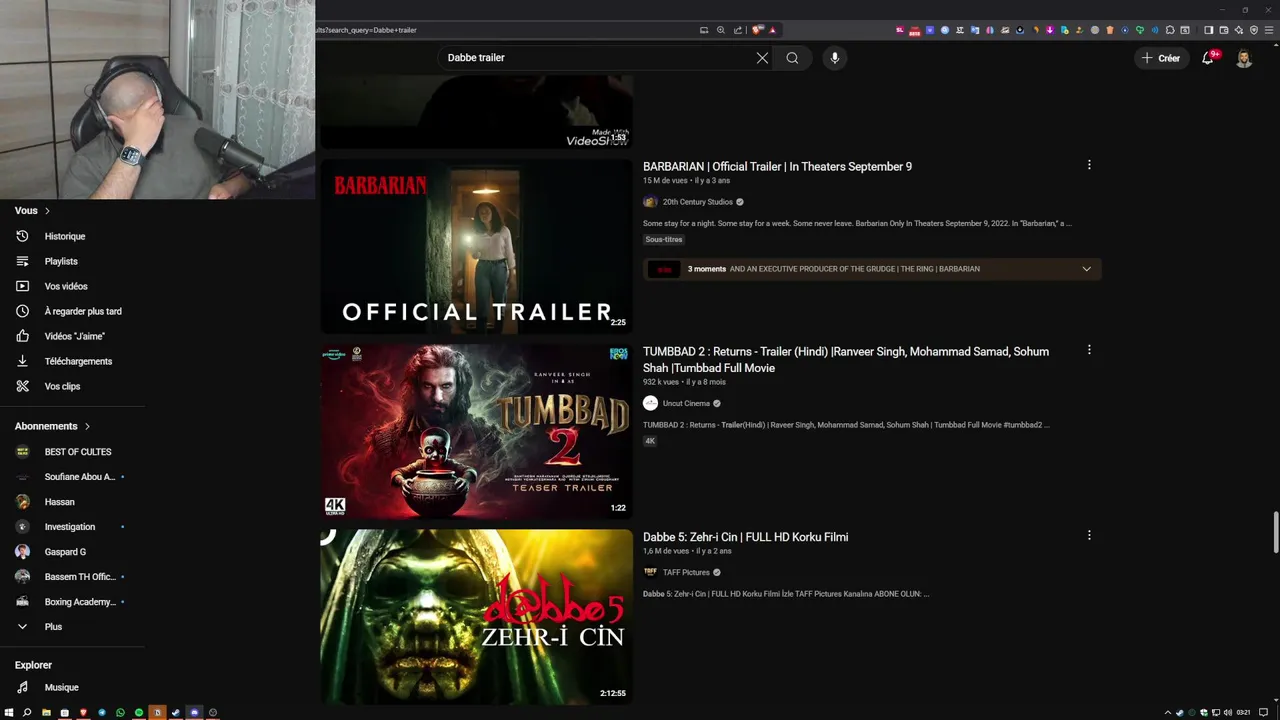Expand the 3 moments section of BARBARIAN

(x=1086, y=269)
